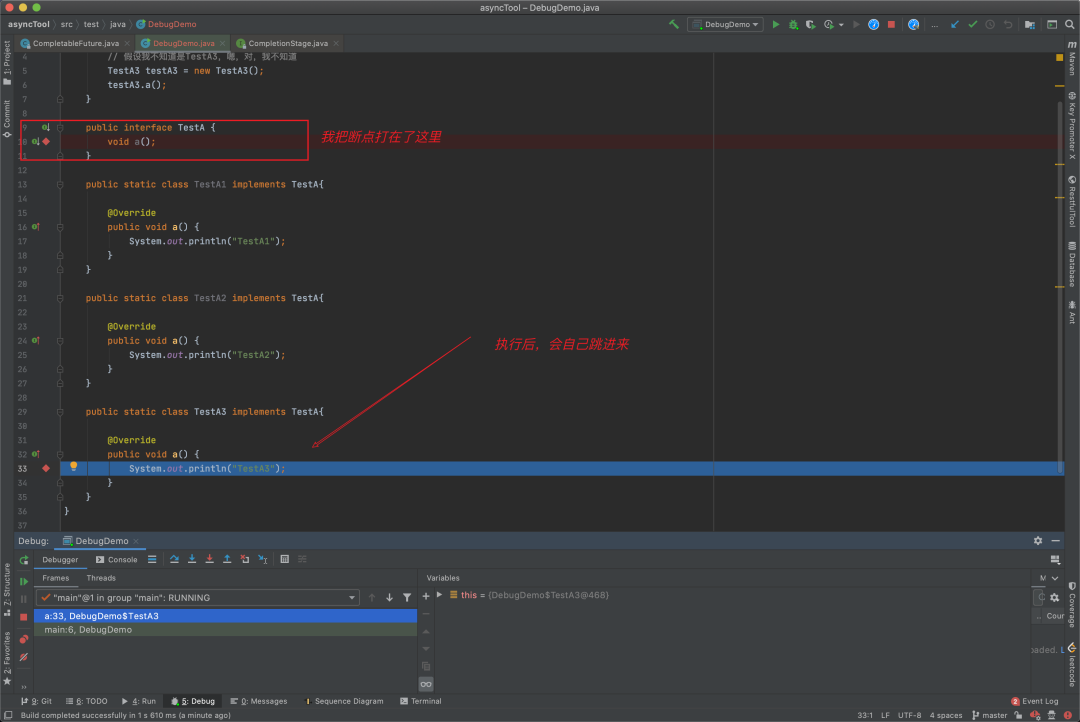Click the Resume Program icon in debug panel
This screenshot has width=1080, height=722.
[24, 581]
